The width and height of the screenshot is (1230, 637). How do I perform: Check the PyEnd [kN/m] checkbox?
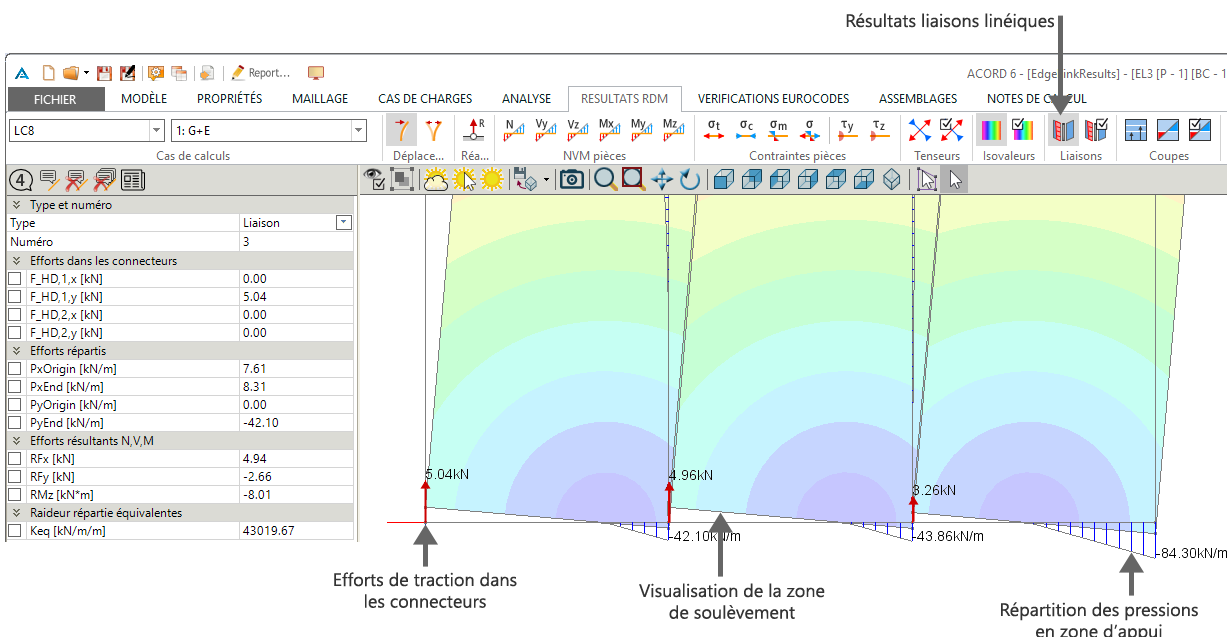click(15, 423)
